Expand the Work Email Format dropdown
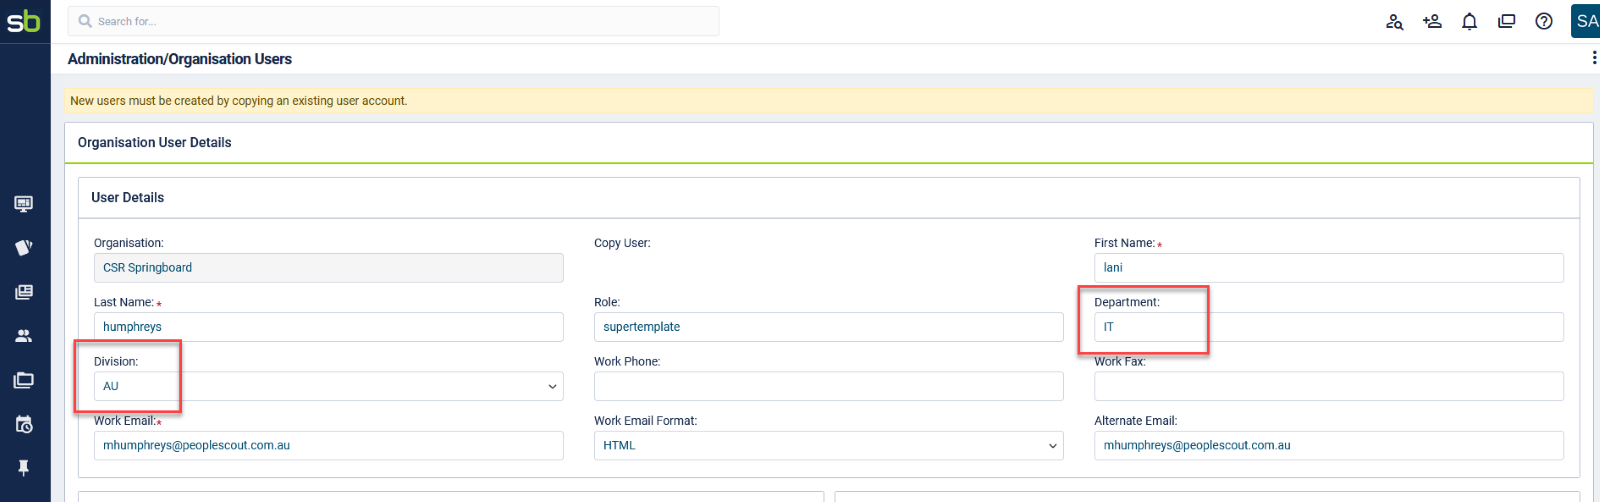 click(829, 446)
